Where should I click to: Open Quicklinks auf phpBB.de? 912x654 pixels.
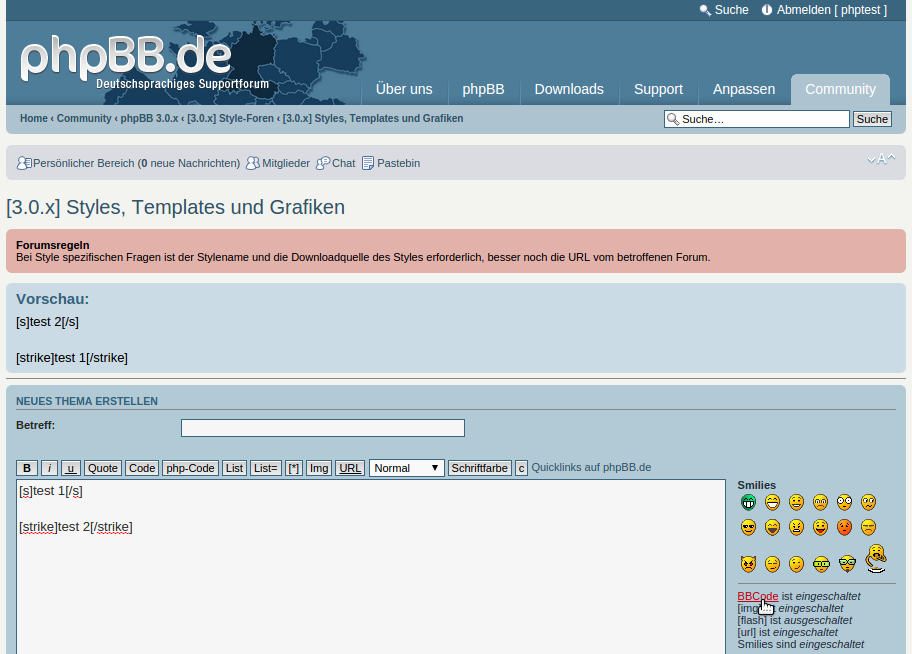pyautogui.click(x=591, y=467)
